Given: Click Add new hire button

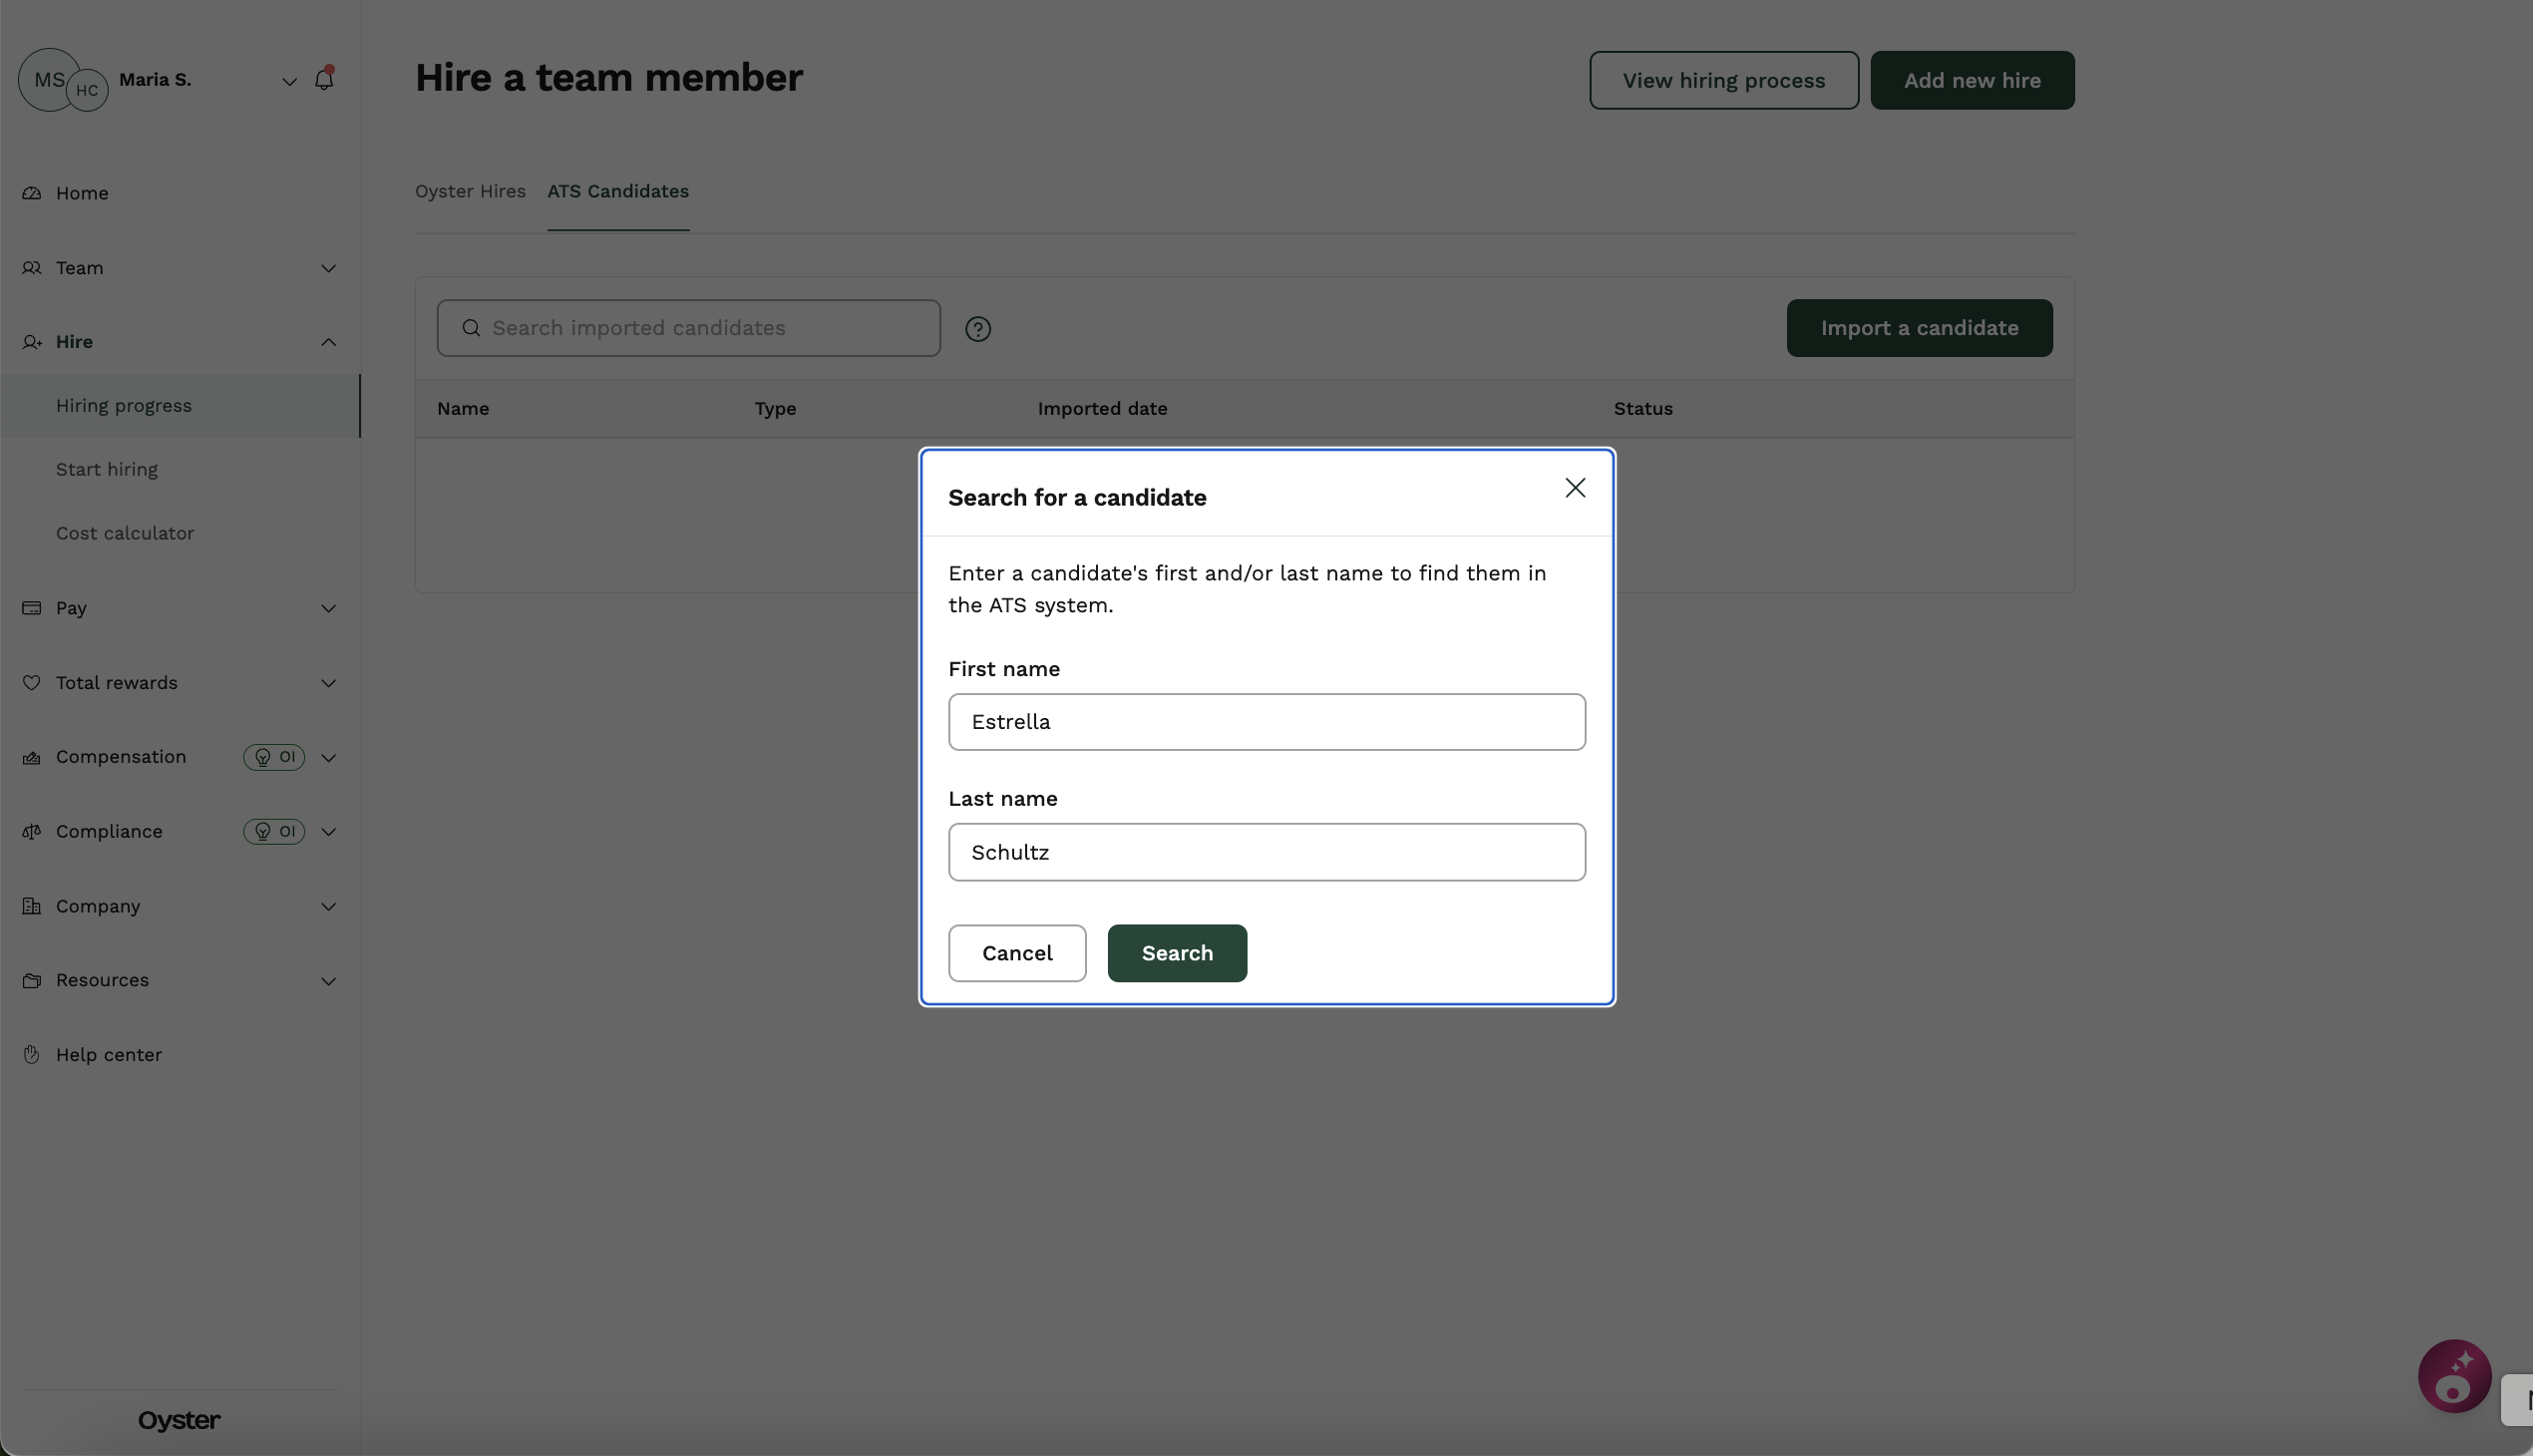Looking at the screenshot, I should point(1972,80).
